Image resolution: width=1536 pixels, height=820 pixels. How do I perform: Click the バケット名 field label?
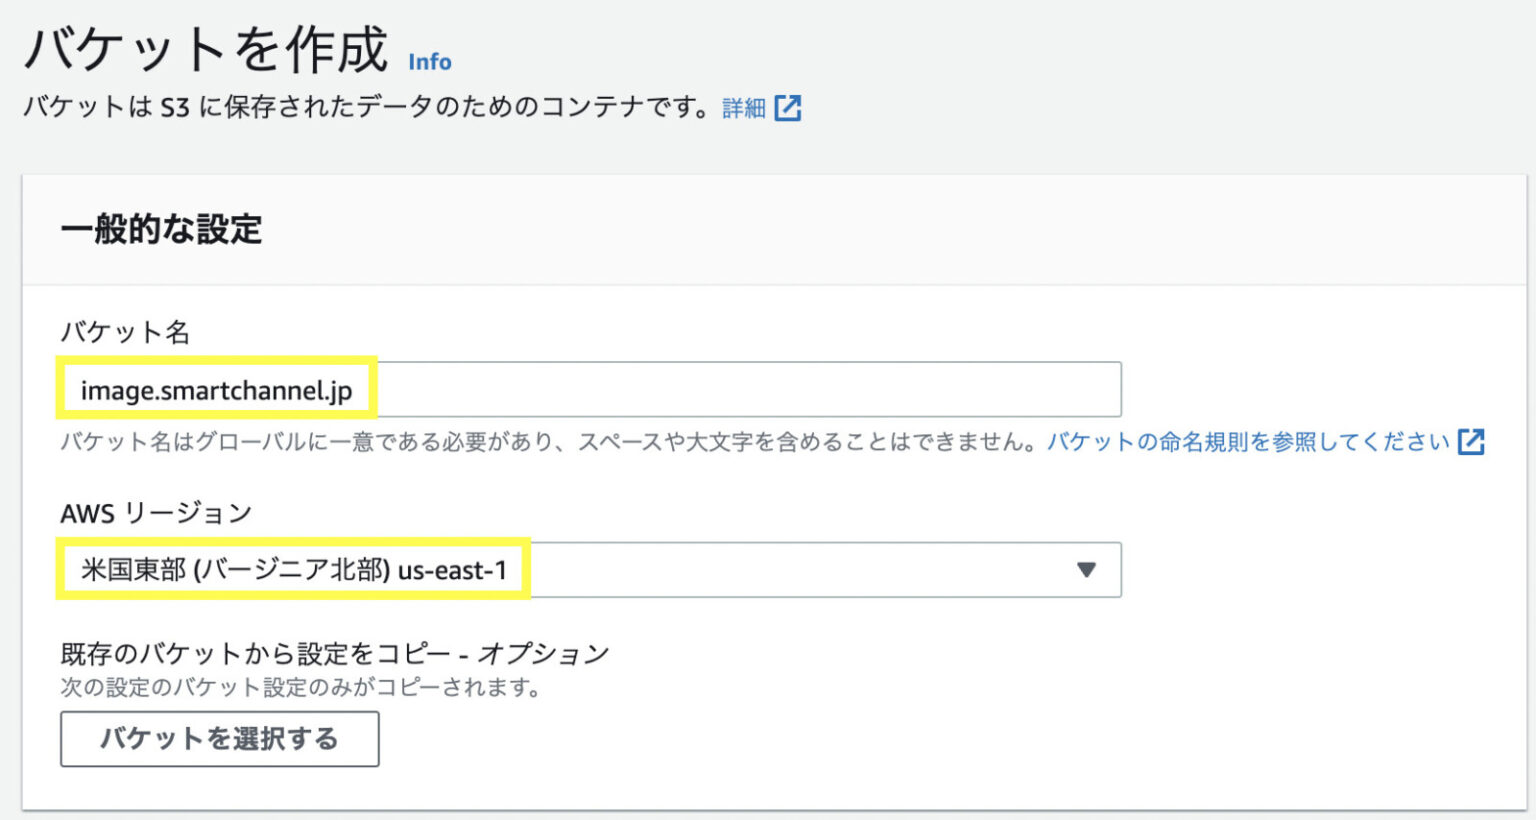(126, 334)
